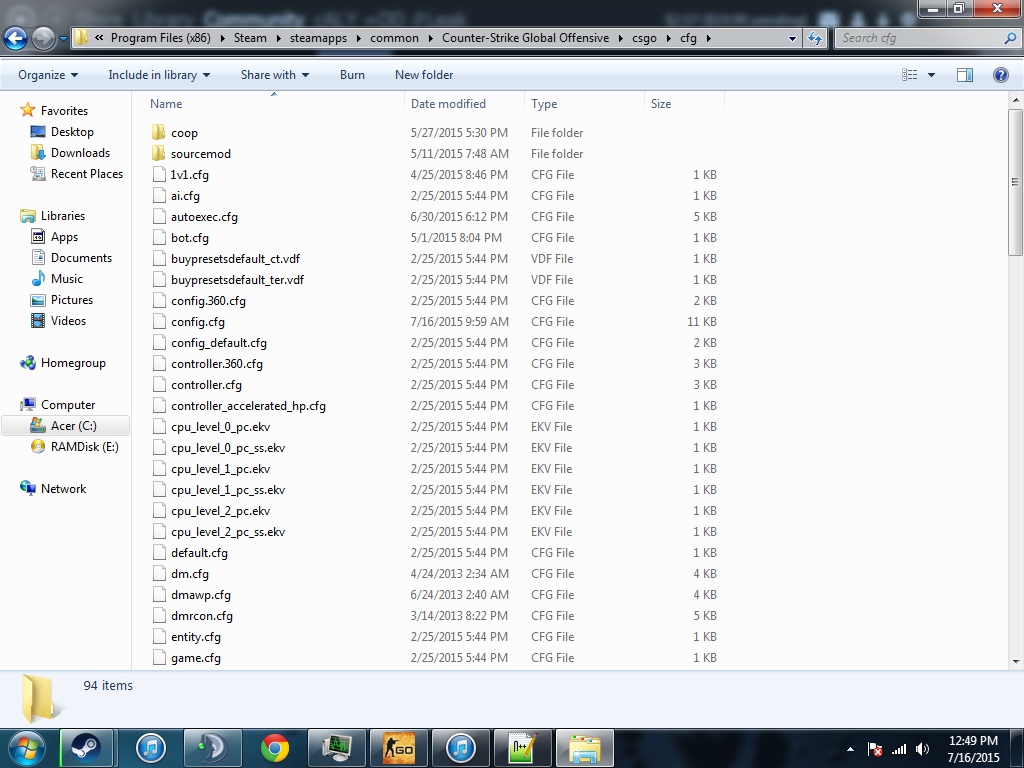Viewport: 1024px width, 768px height.
Task: Click the Back navigation arrow
Action: (16, 38)
